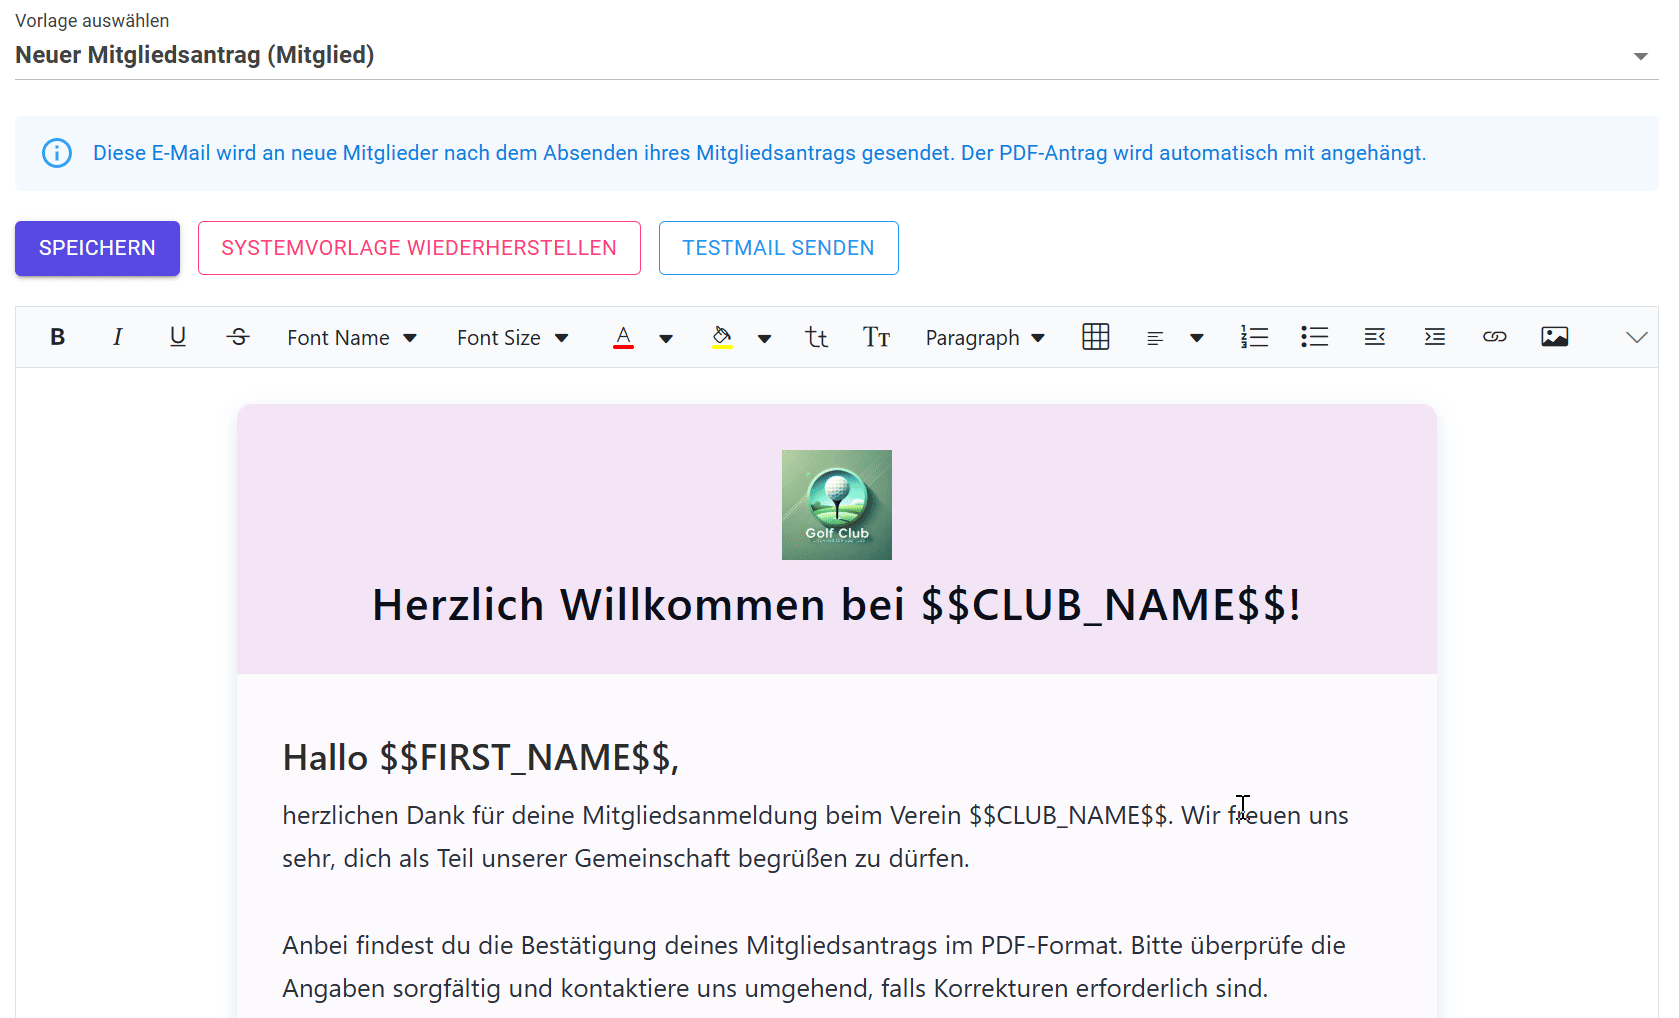Insert a table via grid icon
Image resolution: width=1679 pixels, height=1018 pixels.
pos(1096,337)
